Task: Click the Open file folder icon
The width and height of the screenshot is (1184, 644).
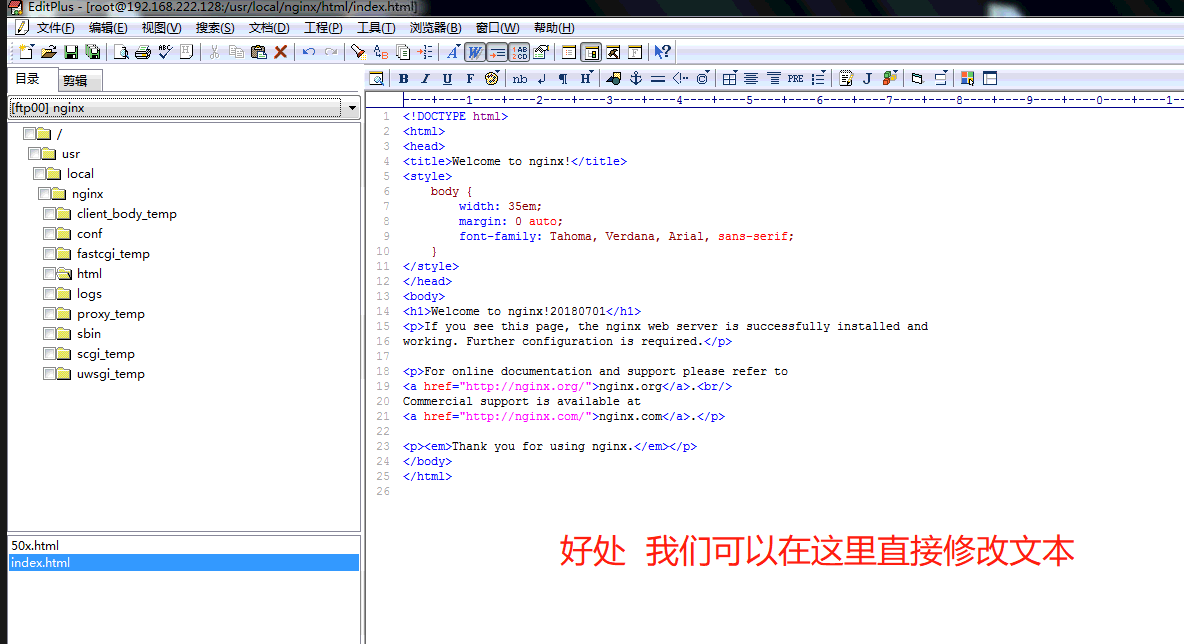Action: (x=49, y=52)
